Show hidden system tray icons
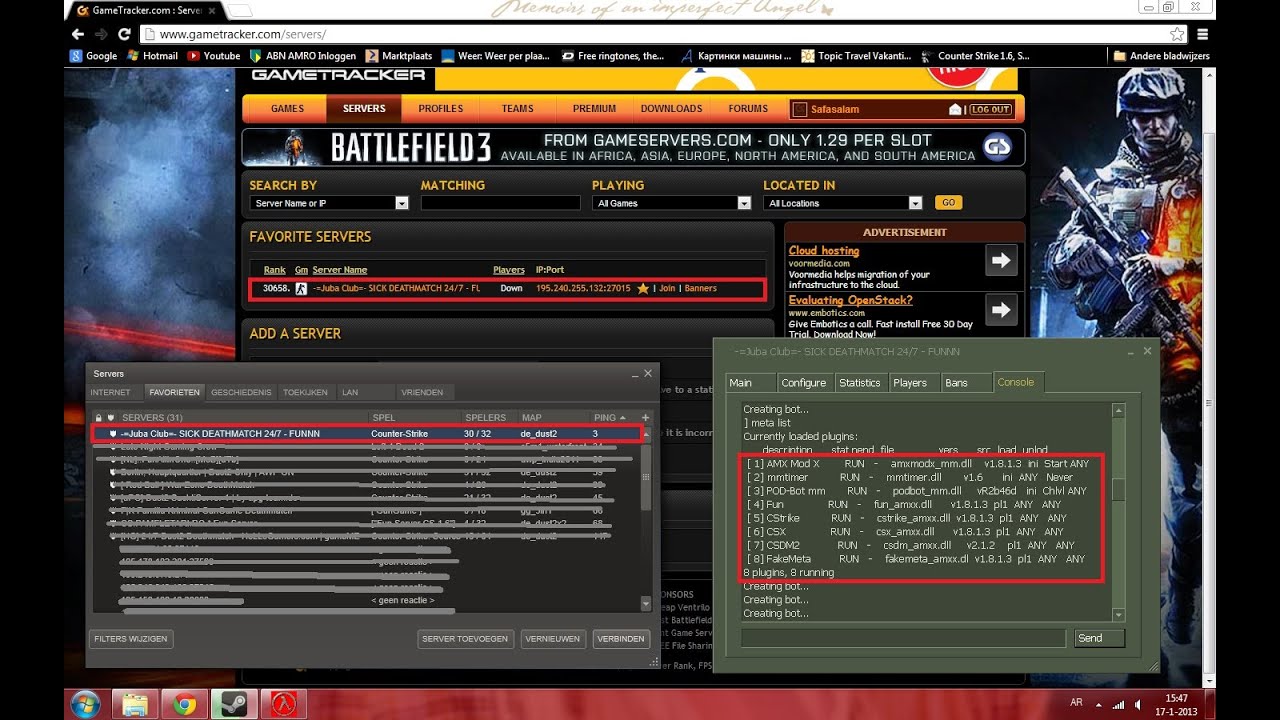Viewport: 1280px width, 720px height. pyautogui.click(x=1097, y=704)
